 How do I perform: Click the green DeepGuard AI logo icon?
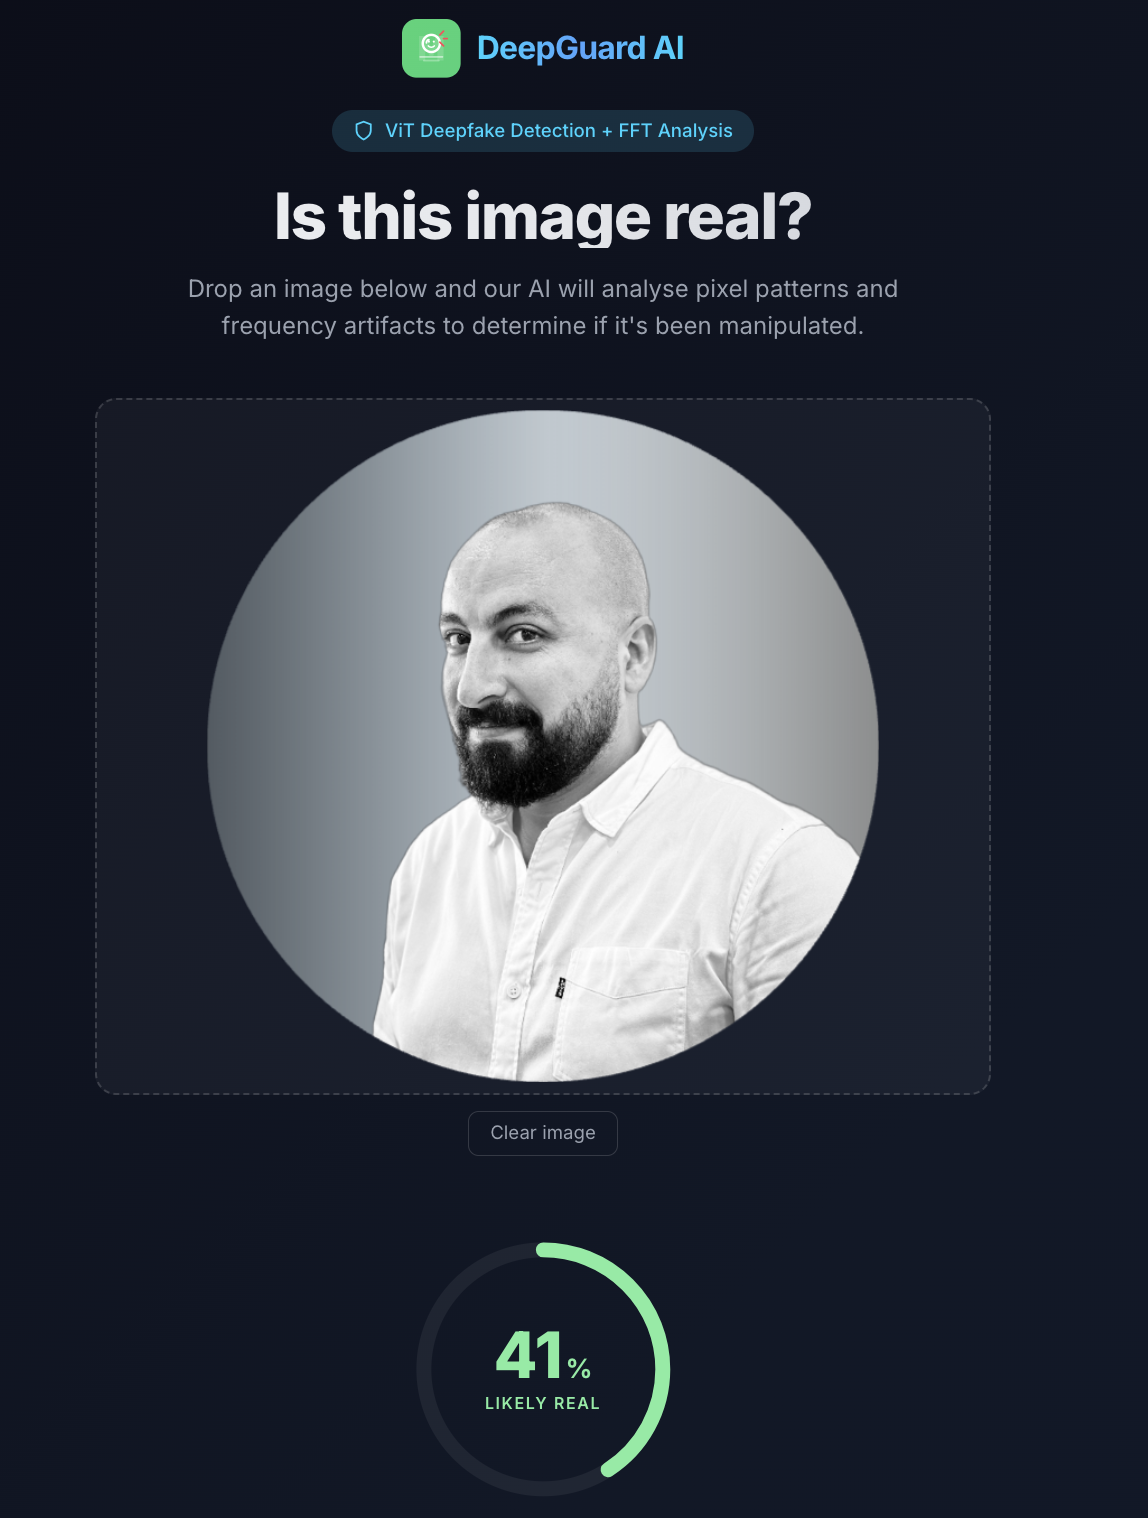click(x=431, y=48)
